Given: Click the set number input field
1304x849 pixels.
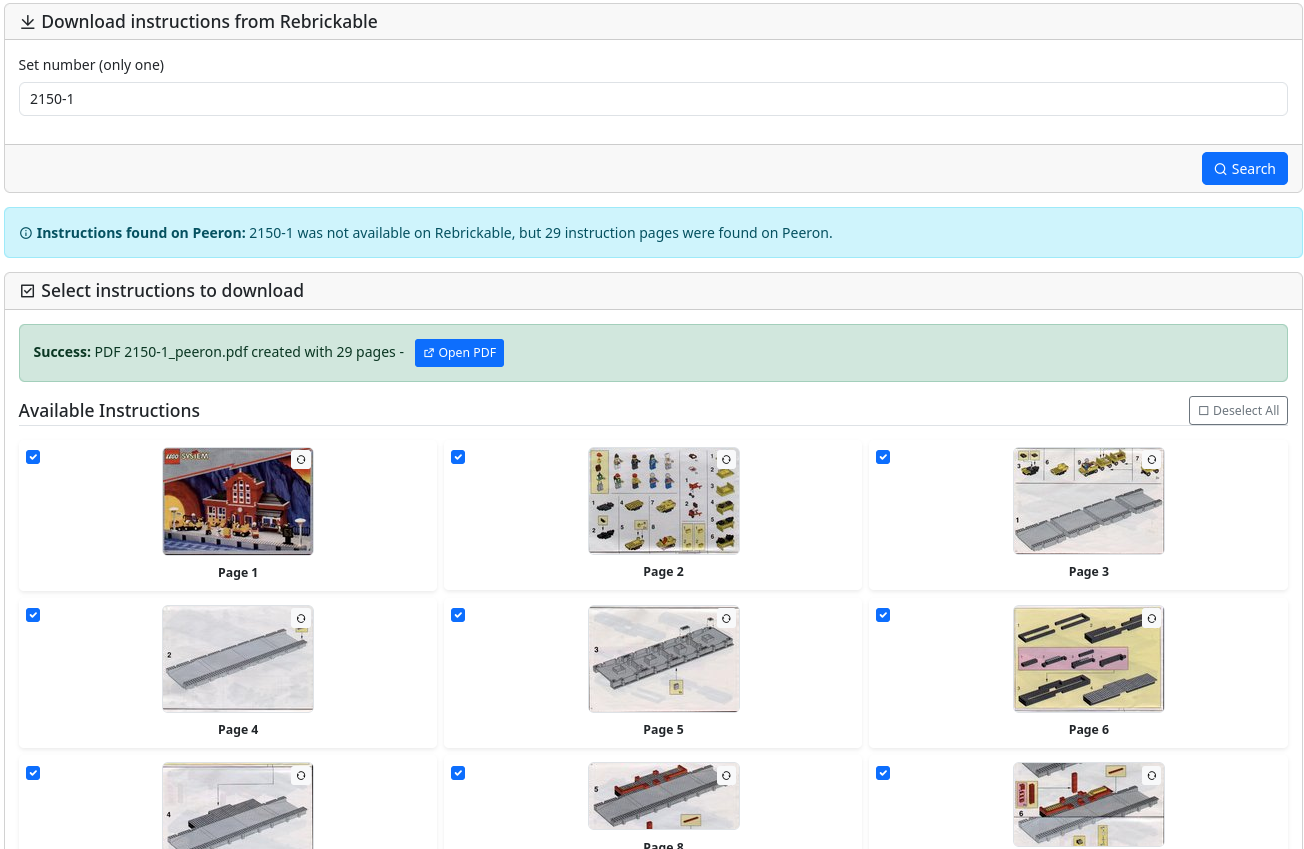Looking at the screenshot, I should (x=652, y=99).
